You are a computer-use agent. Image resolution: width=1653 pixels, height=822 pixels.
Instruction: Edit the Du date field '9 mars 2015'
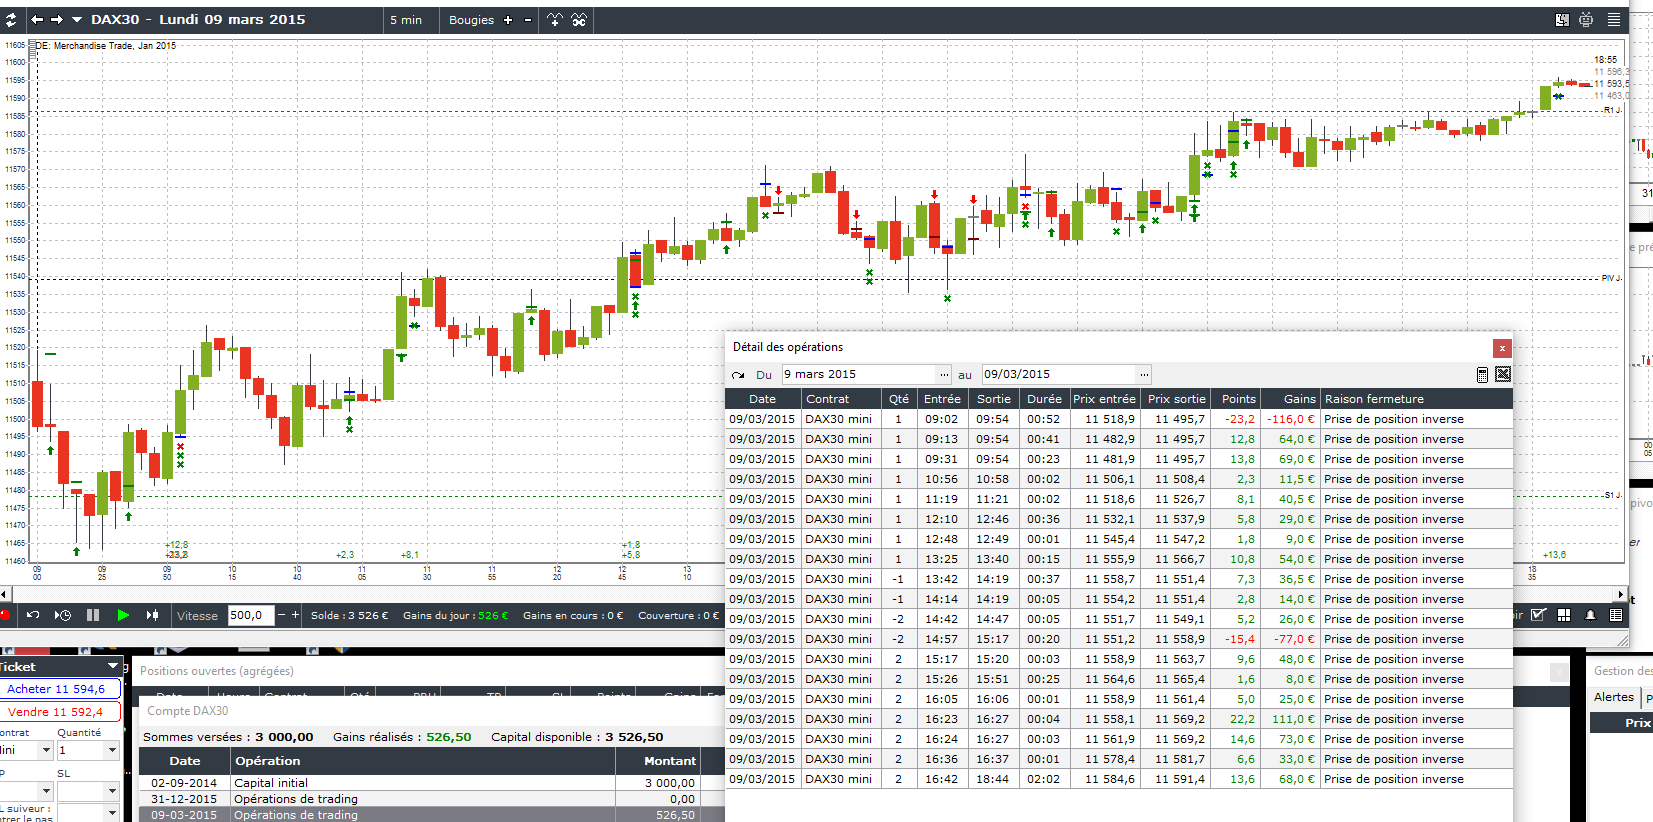pyautogui.click(x=859, y=375)
